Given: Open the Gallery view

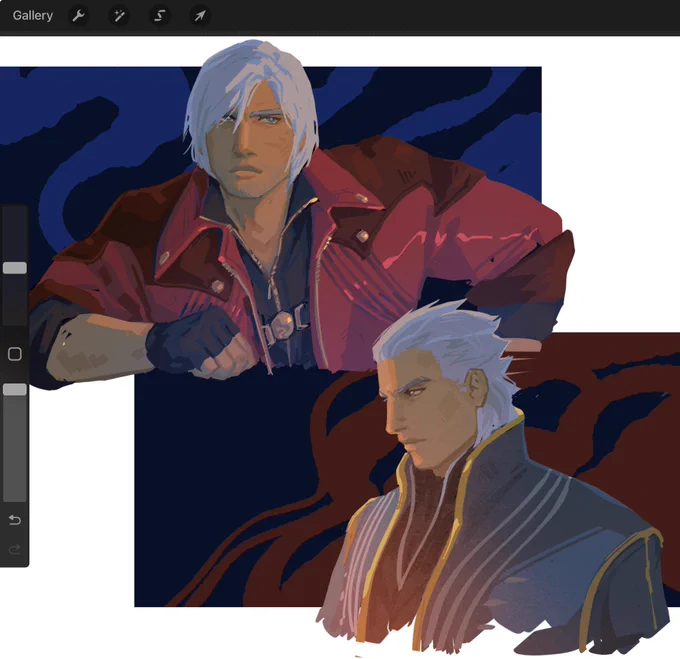Looking at the screenshot, I should point(33,16).
